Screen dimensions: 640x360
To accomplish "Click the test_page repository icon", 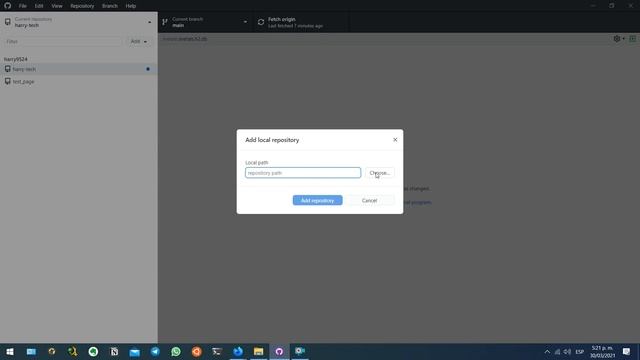I will [8, 81].
